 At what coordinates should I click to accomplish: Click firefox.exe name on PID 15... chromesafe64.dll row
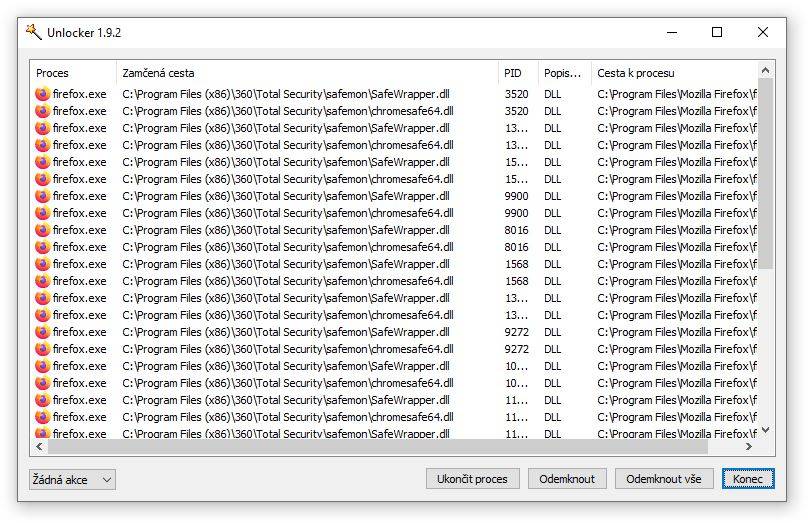pyautogui.click(x=80, y=179)
